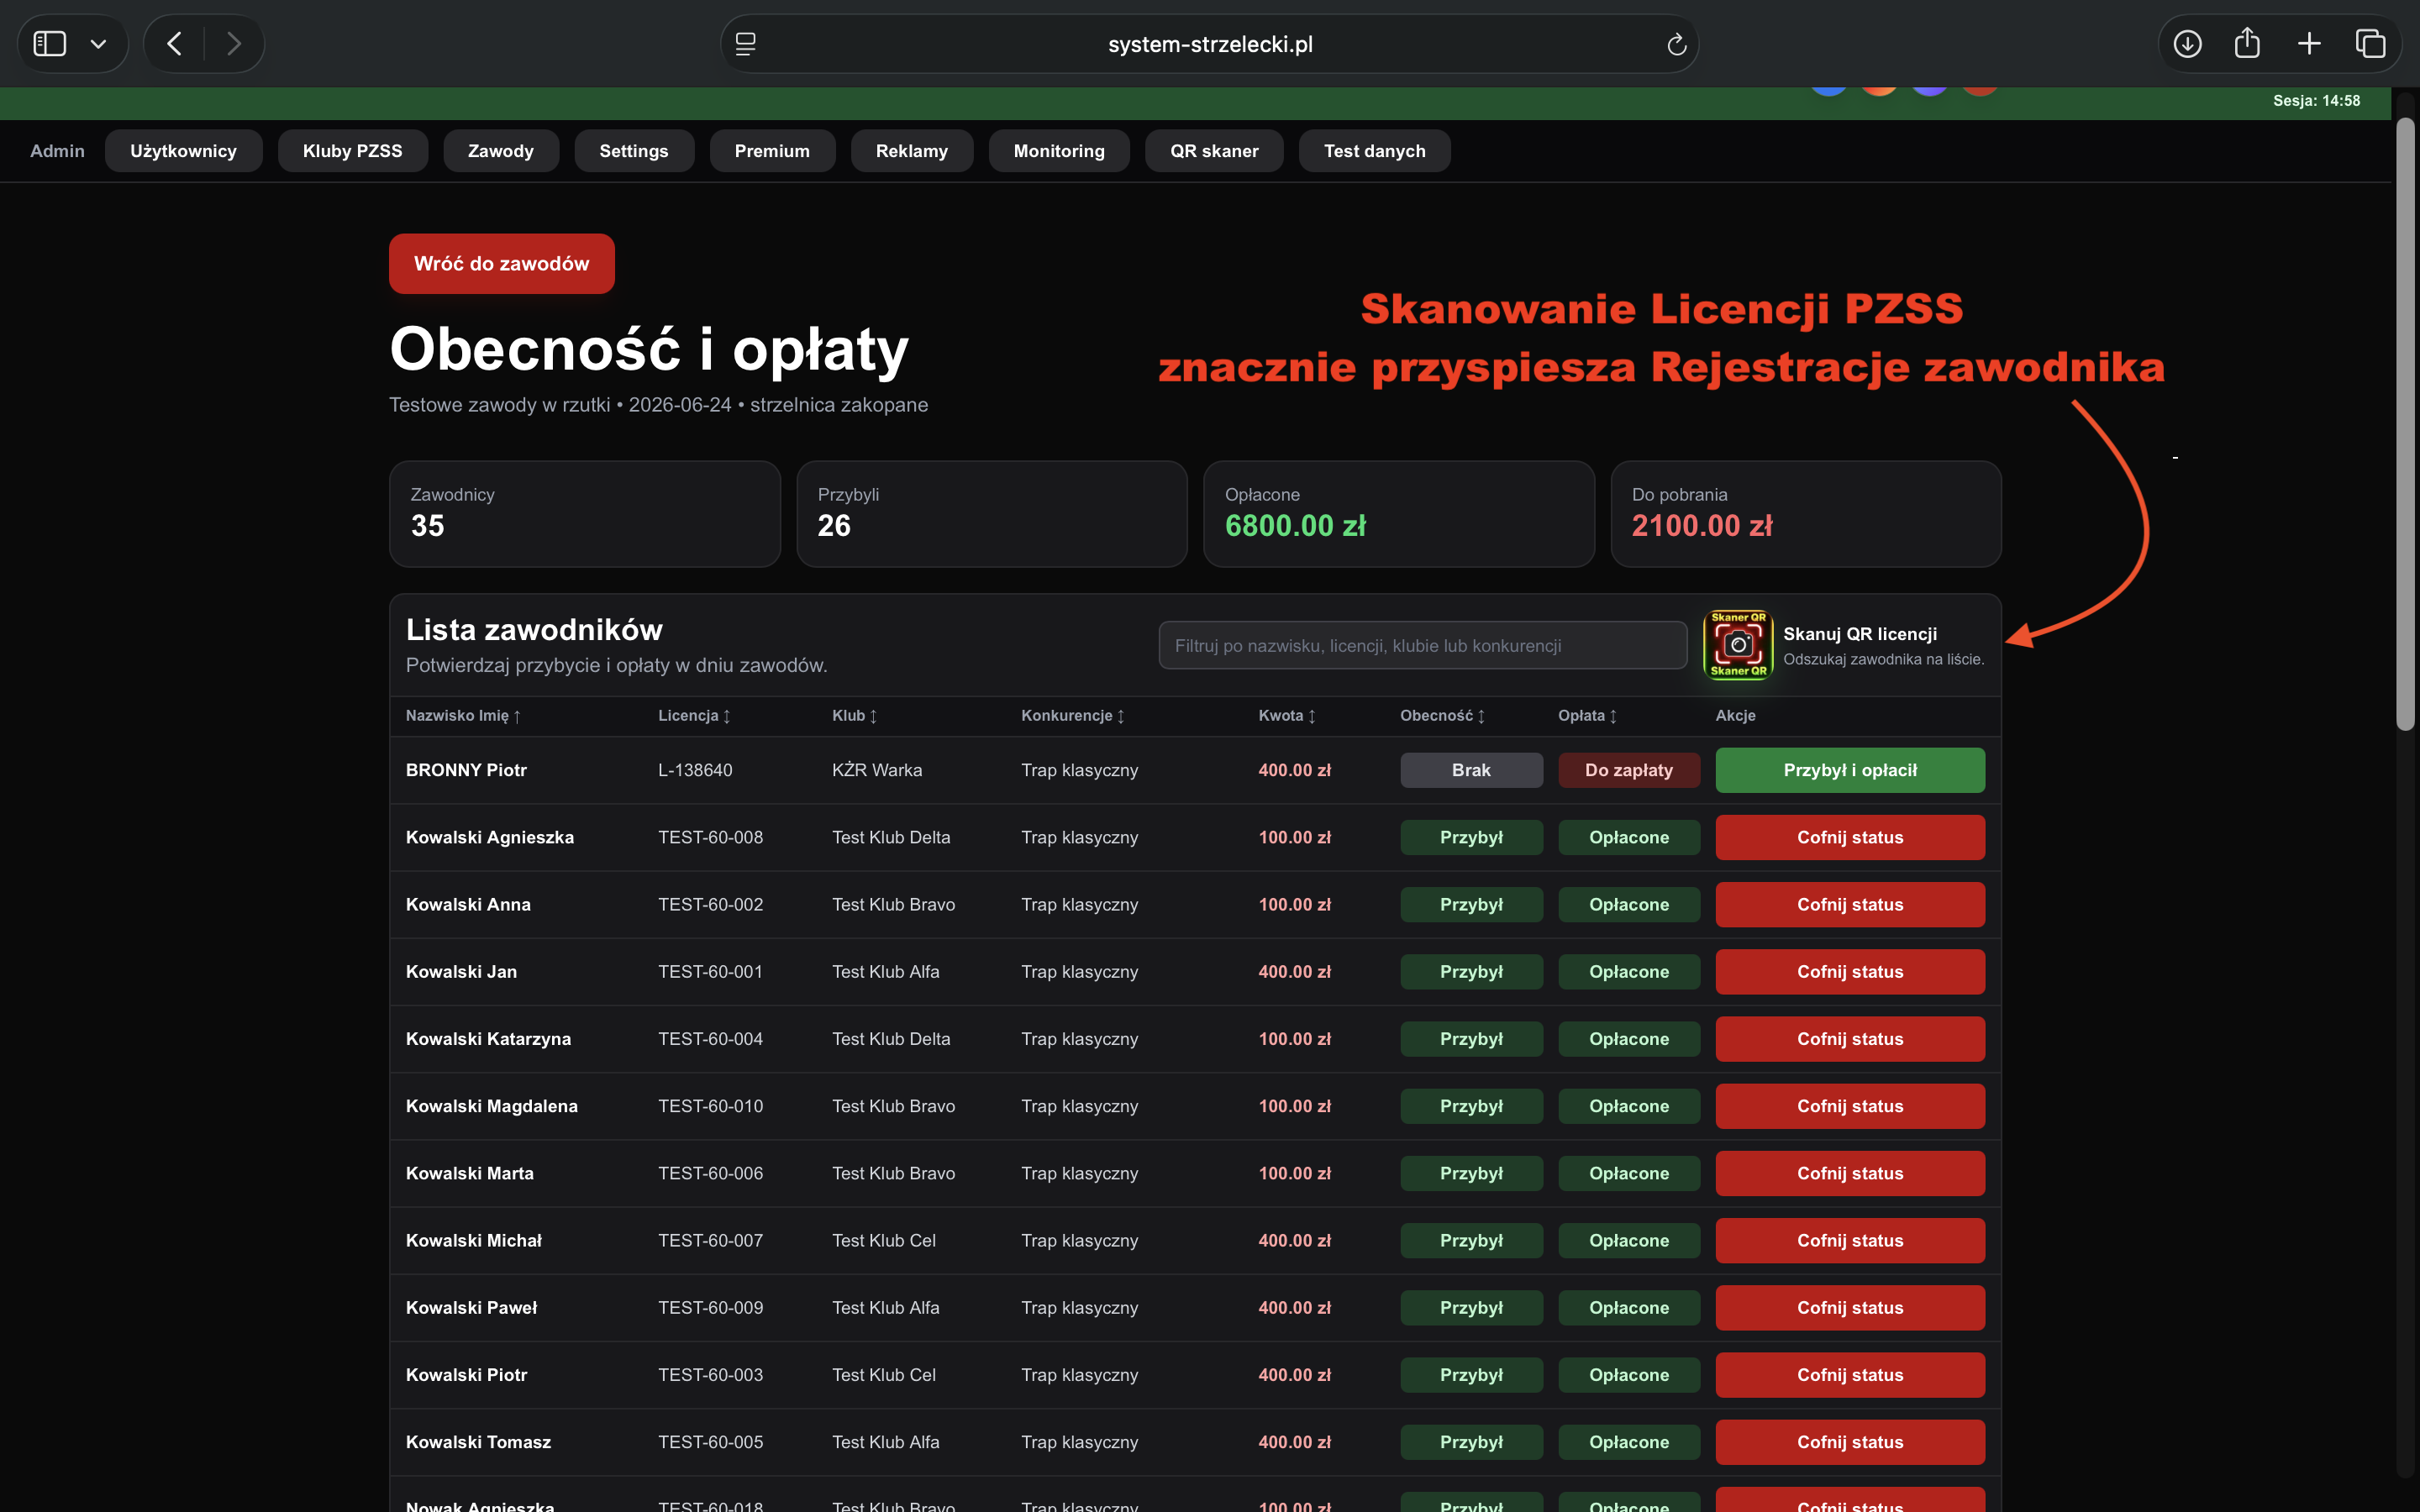Switch to the Zawody tab

(501, 151)
